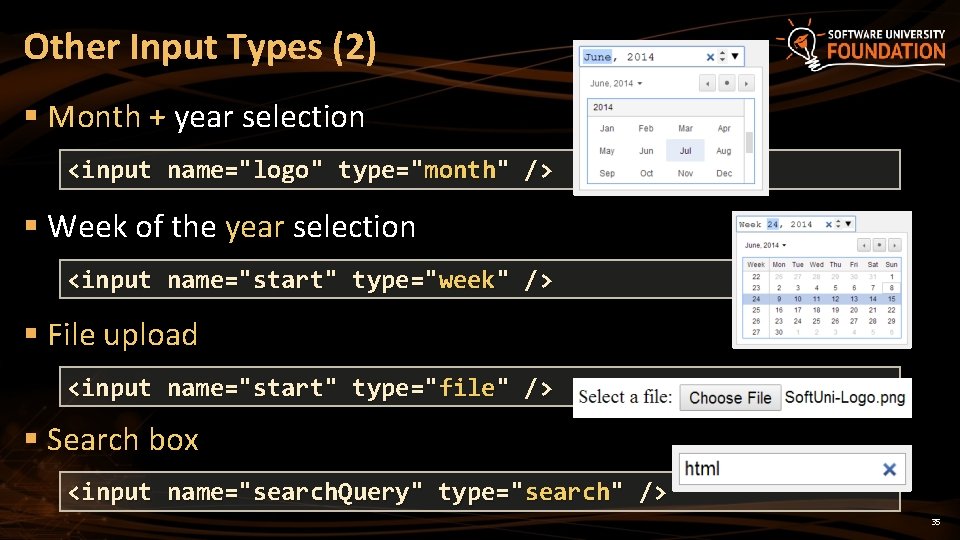Clear the search box with the blue X
This screenshot has height=540, width=960.
(x=889, y=470)
